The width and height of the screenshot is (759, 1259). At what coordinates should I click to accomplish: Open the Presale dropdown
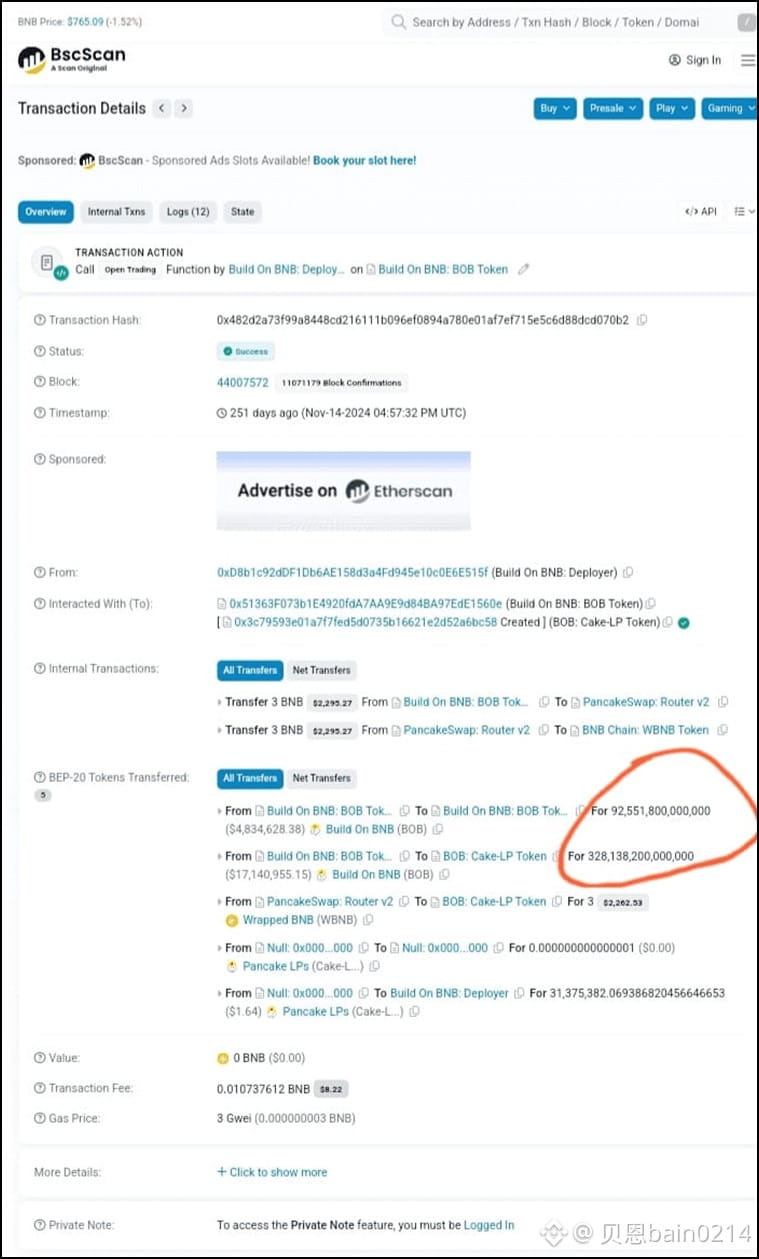612,108
